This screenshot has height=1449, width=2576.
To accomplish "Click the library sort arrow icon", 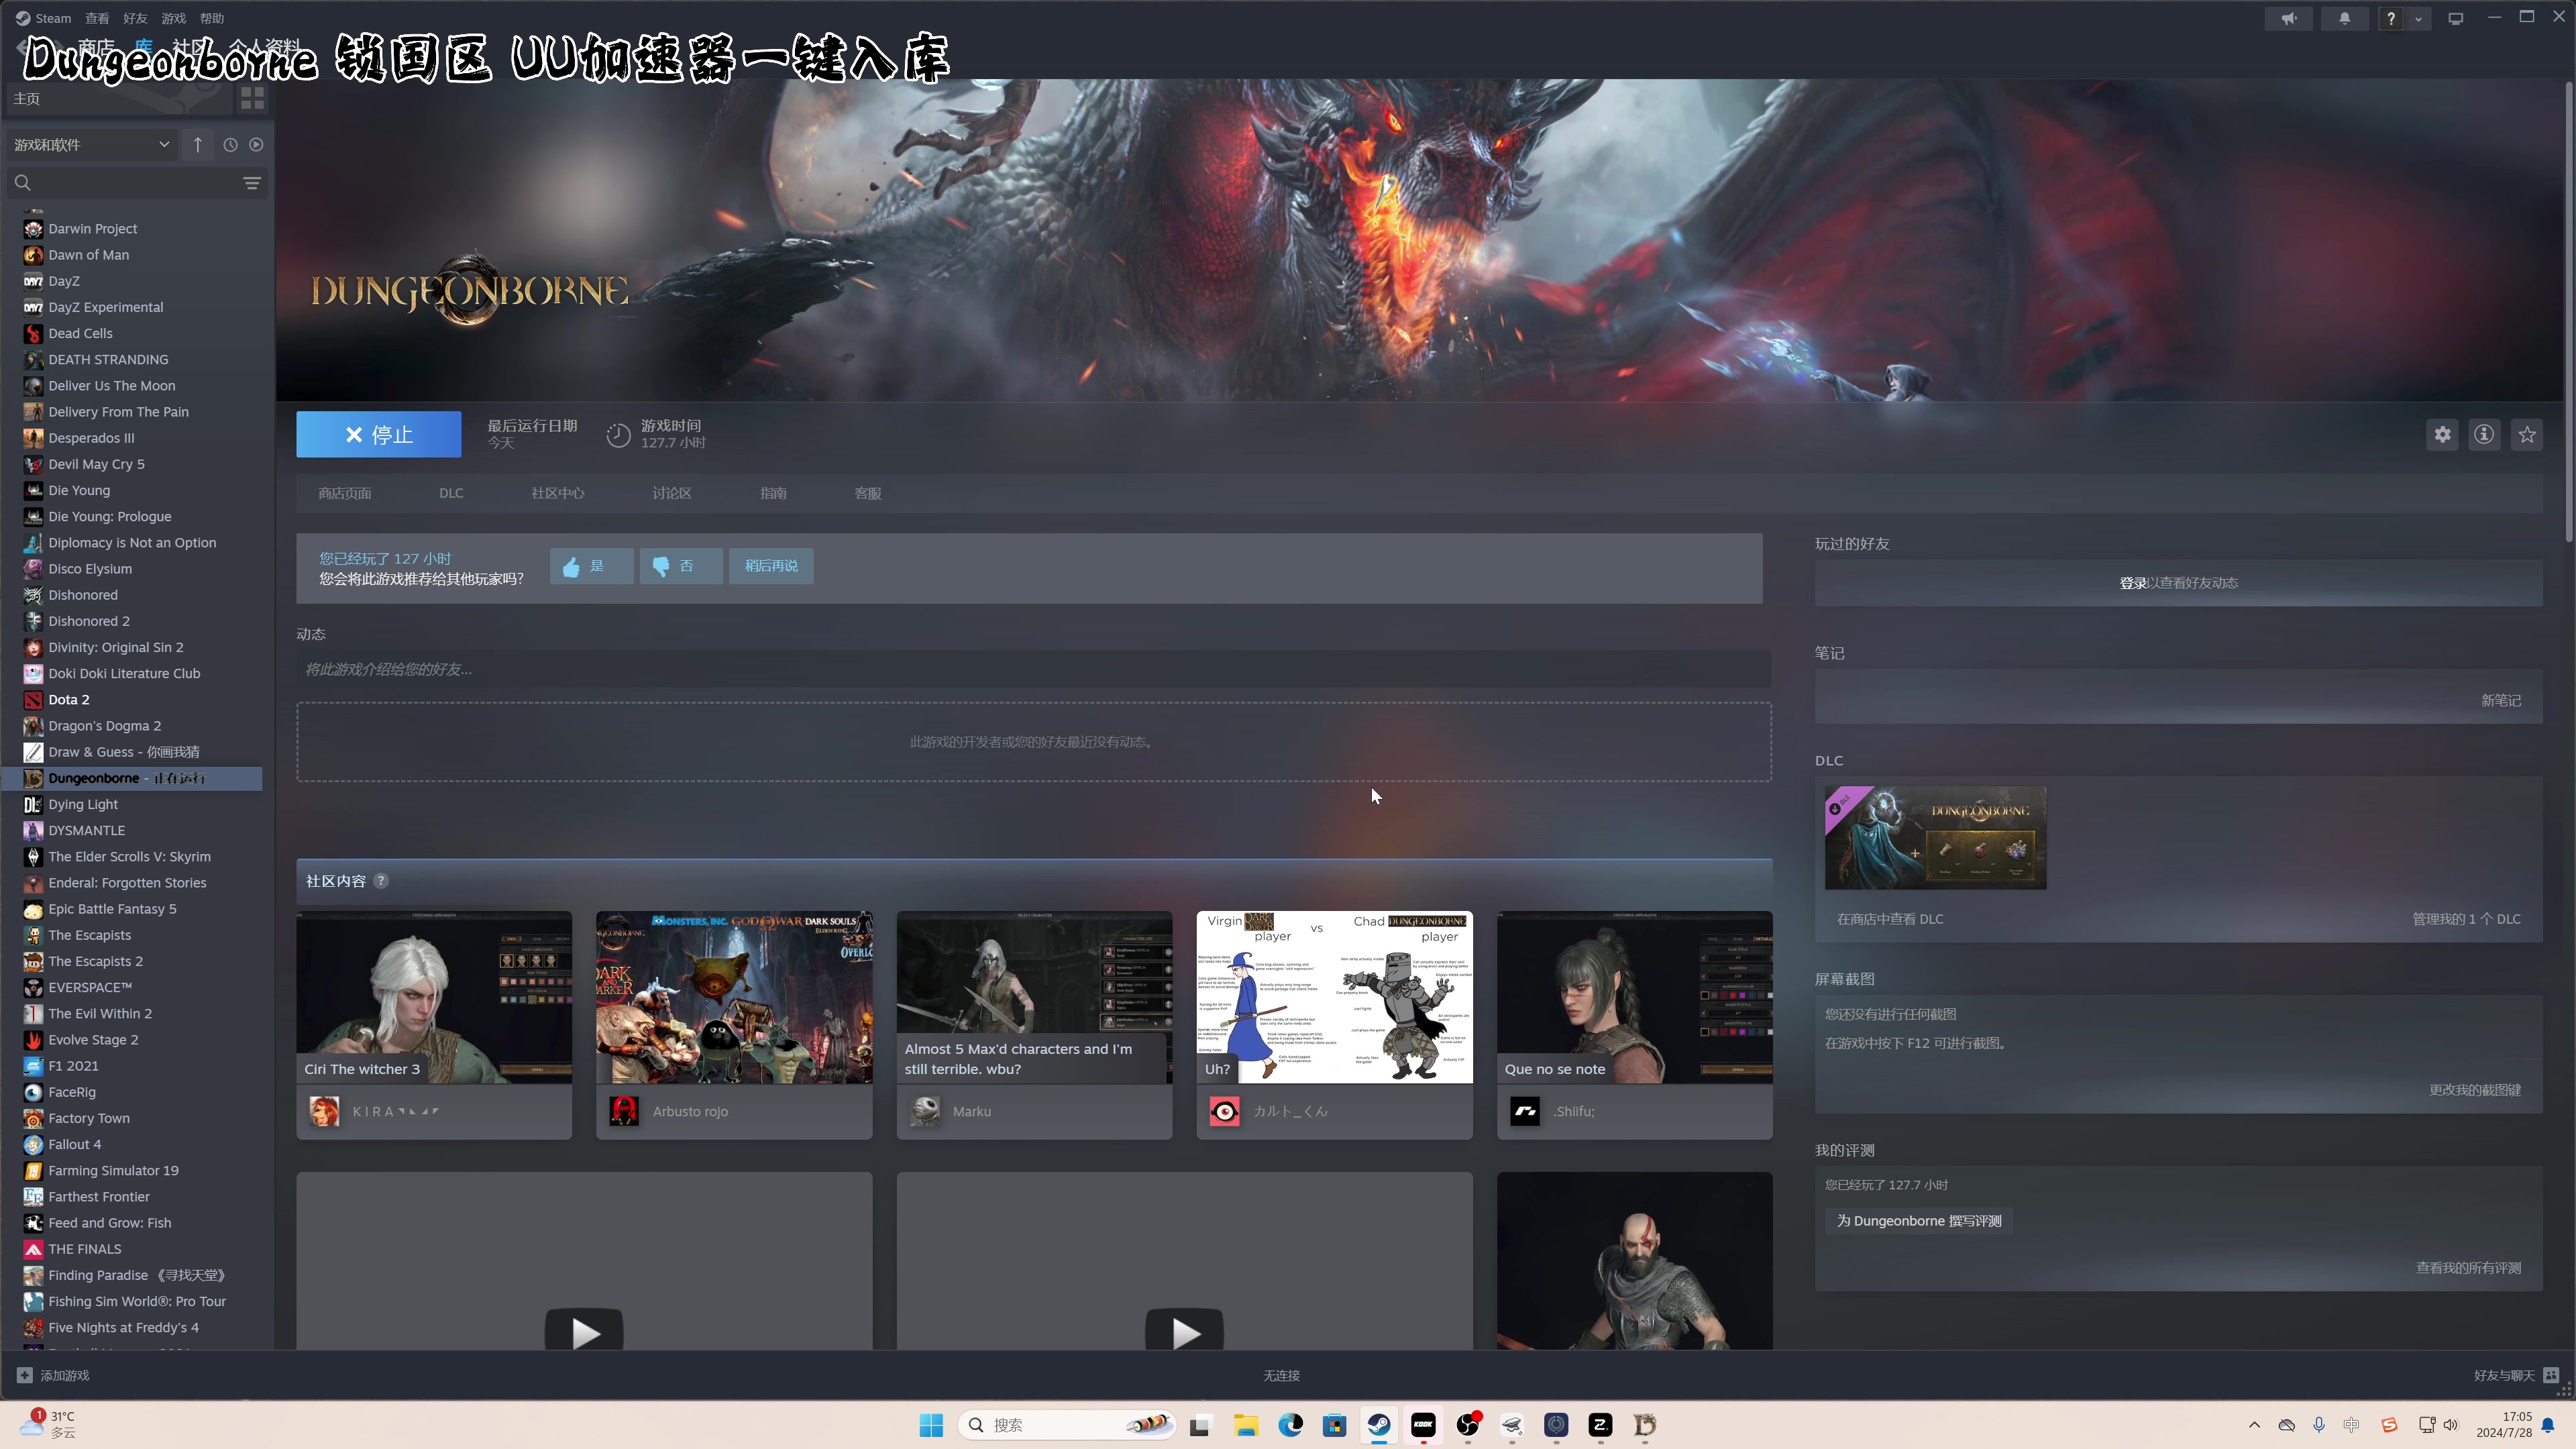I will pos(198,145).
